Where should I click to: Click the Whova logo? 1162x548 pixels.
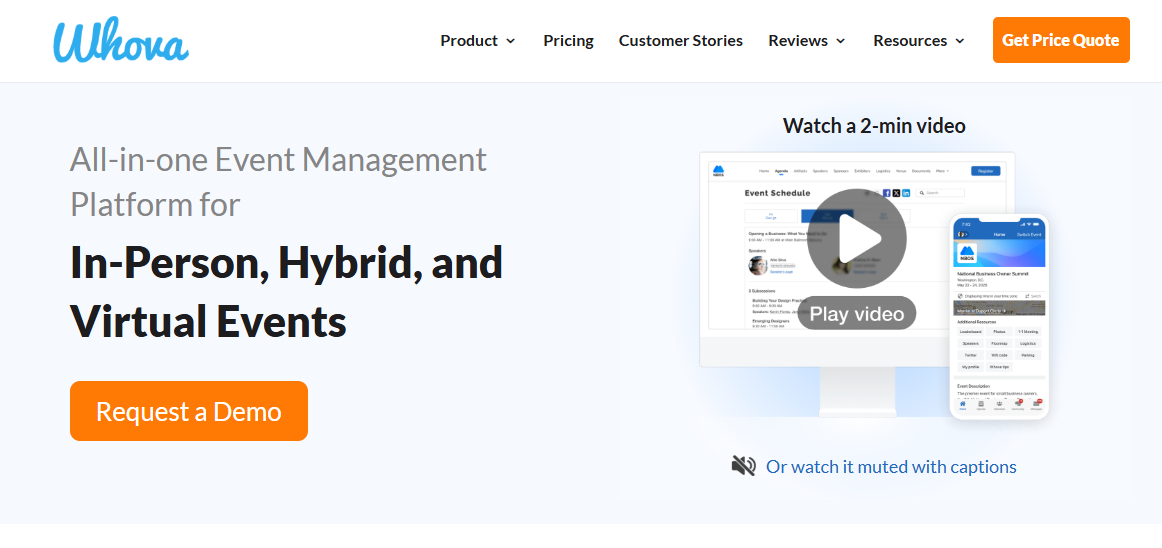(121, 42)
